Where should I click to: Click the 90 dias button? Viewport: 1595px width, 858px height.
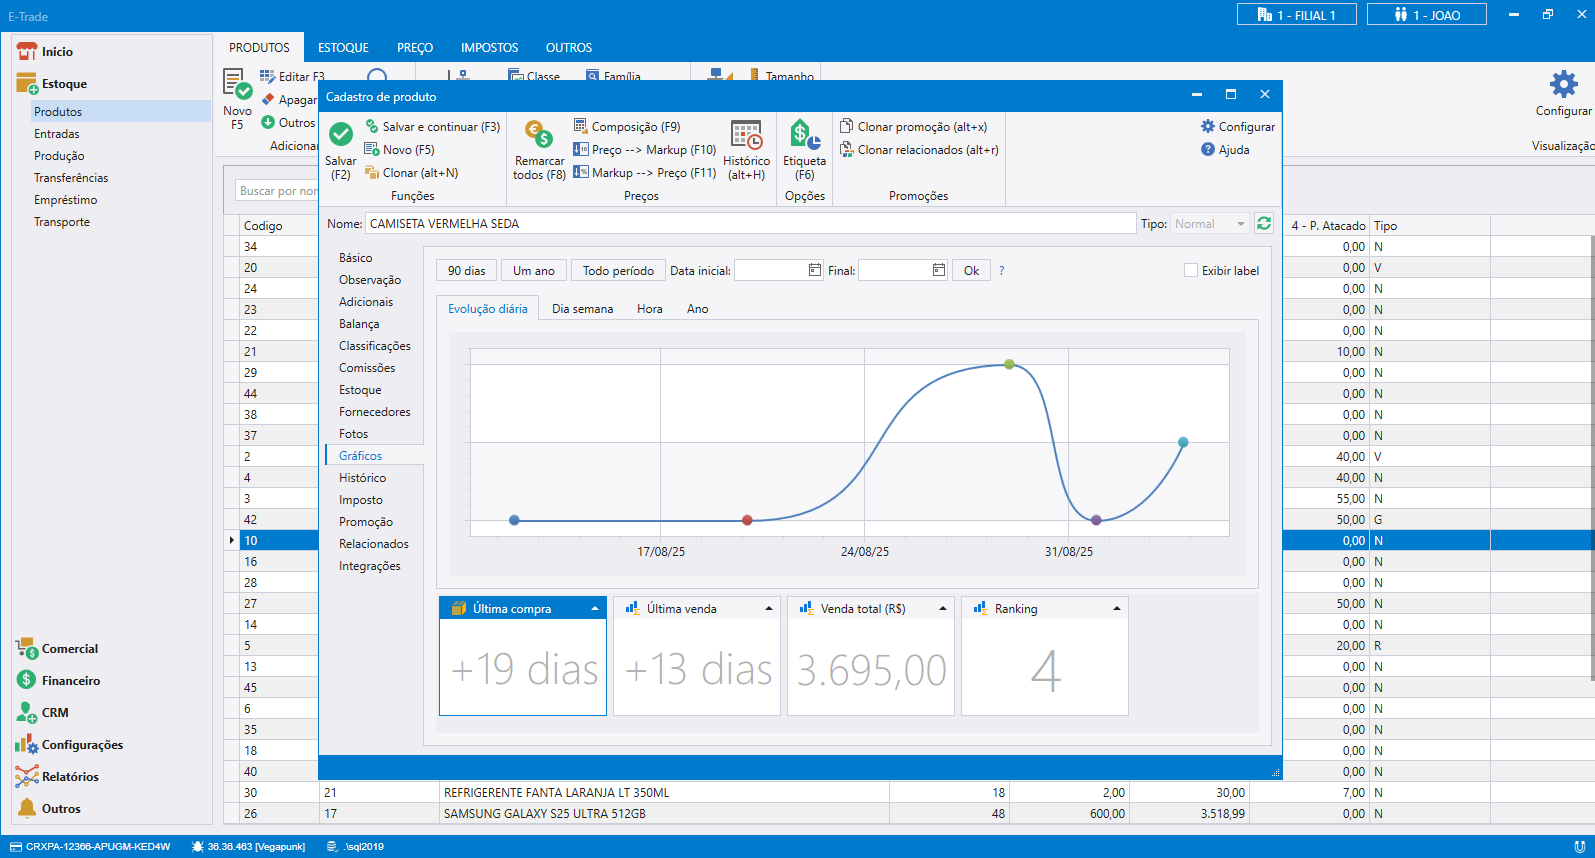pyautogui.click(x=466, y=271)
